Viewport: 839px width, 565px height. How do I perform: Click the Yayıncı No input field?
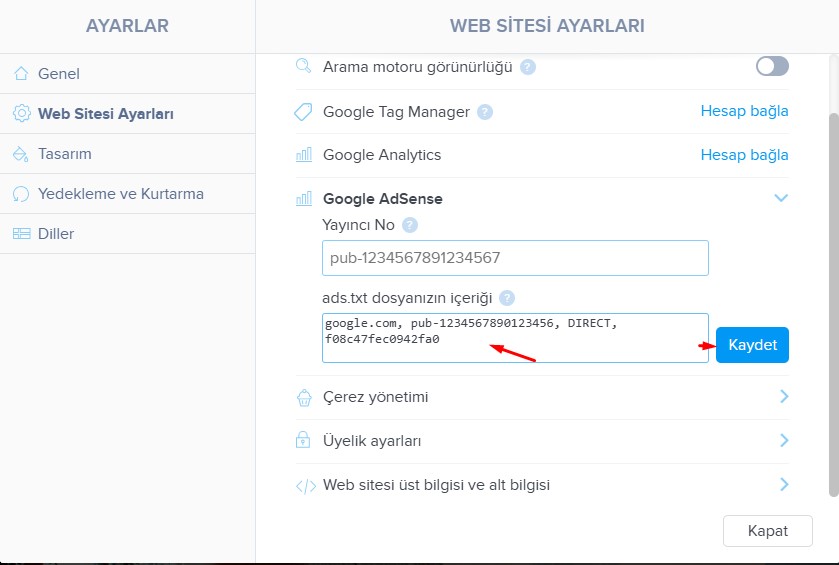515,258
